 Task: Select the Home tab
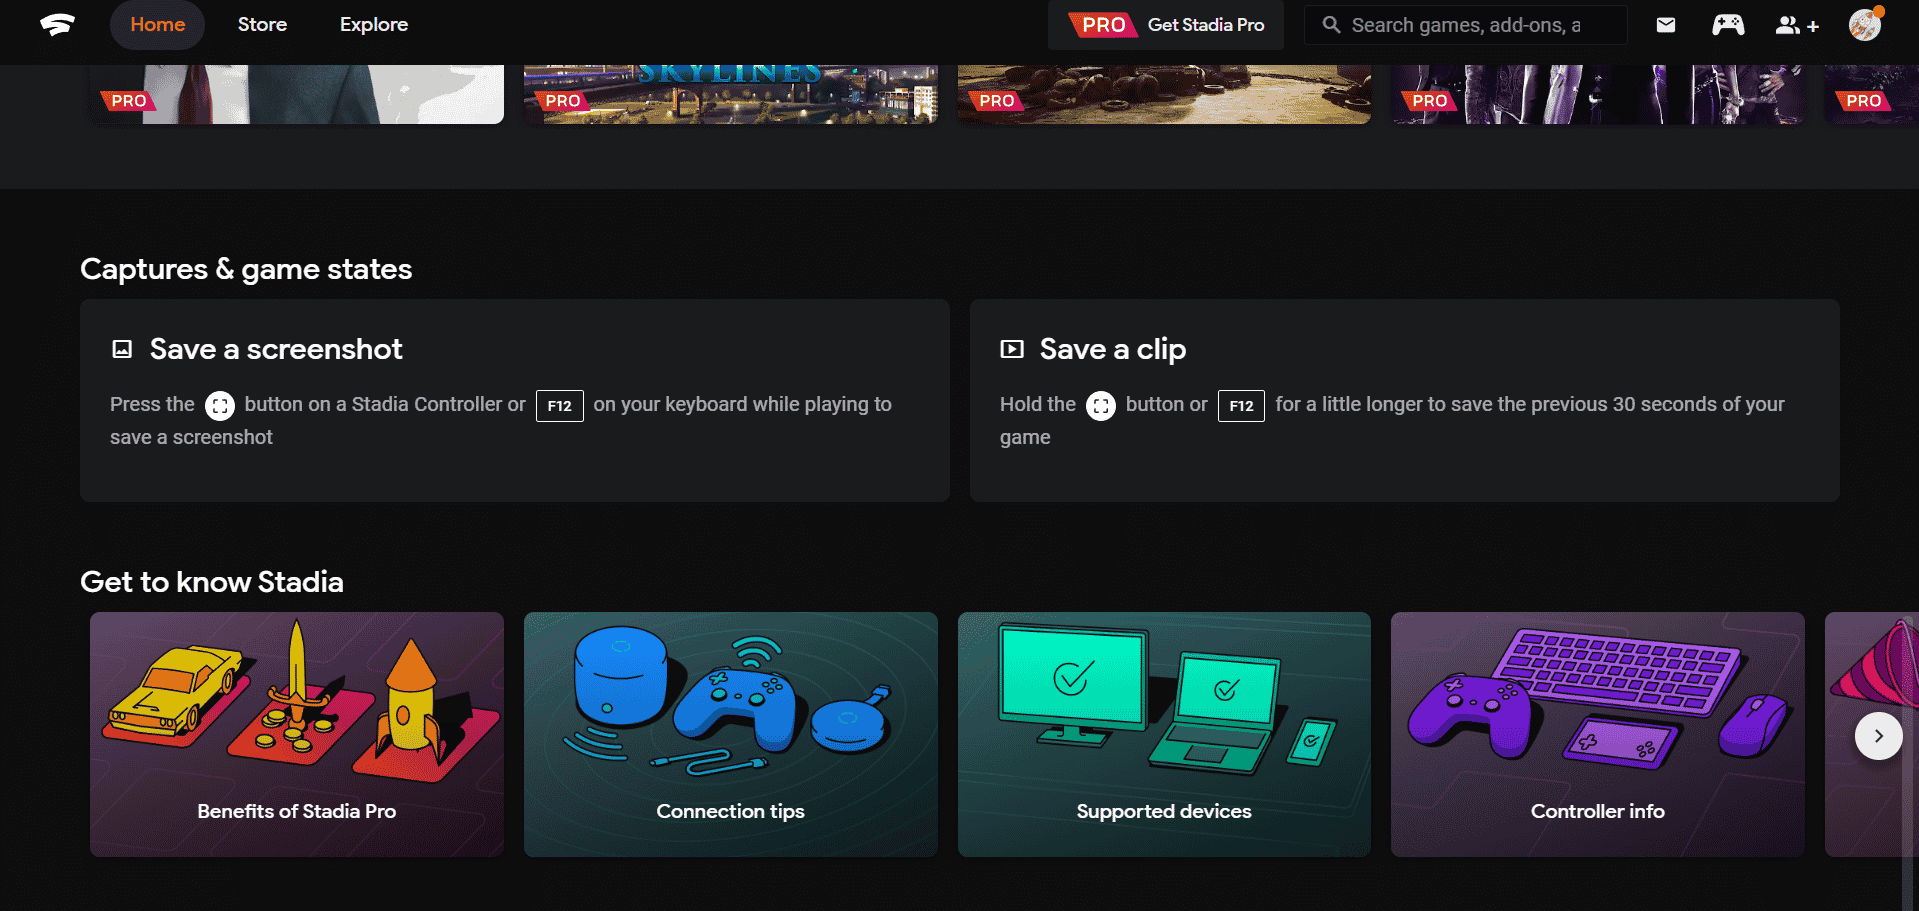(157, 24)
